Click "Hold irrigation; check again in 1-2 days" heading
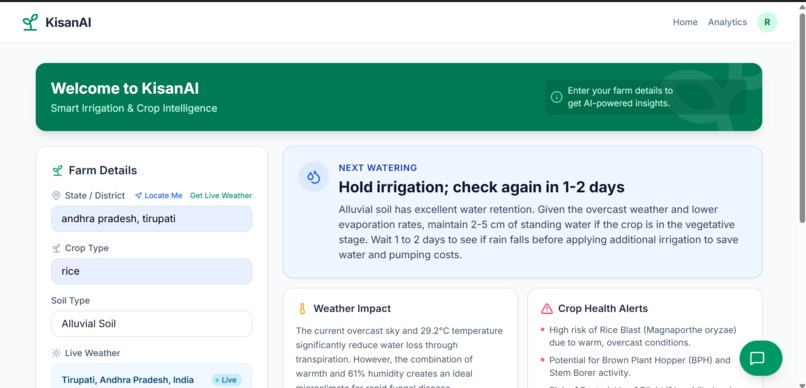The height and width of the screenshot is (388, 806). coord(481,187)
